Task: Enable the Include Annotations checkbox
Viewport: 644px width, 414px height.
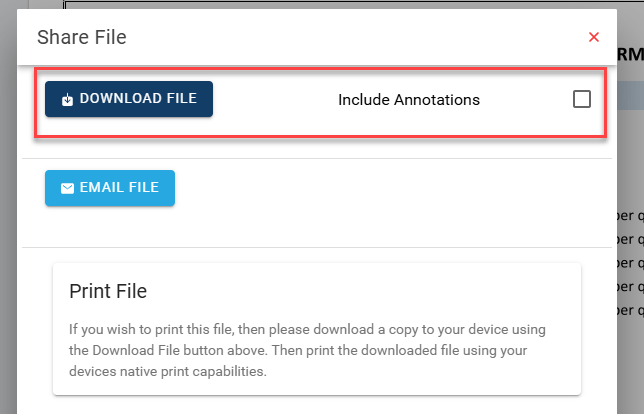Action: coord(582,99)
